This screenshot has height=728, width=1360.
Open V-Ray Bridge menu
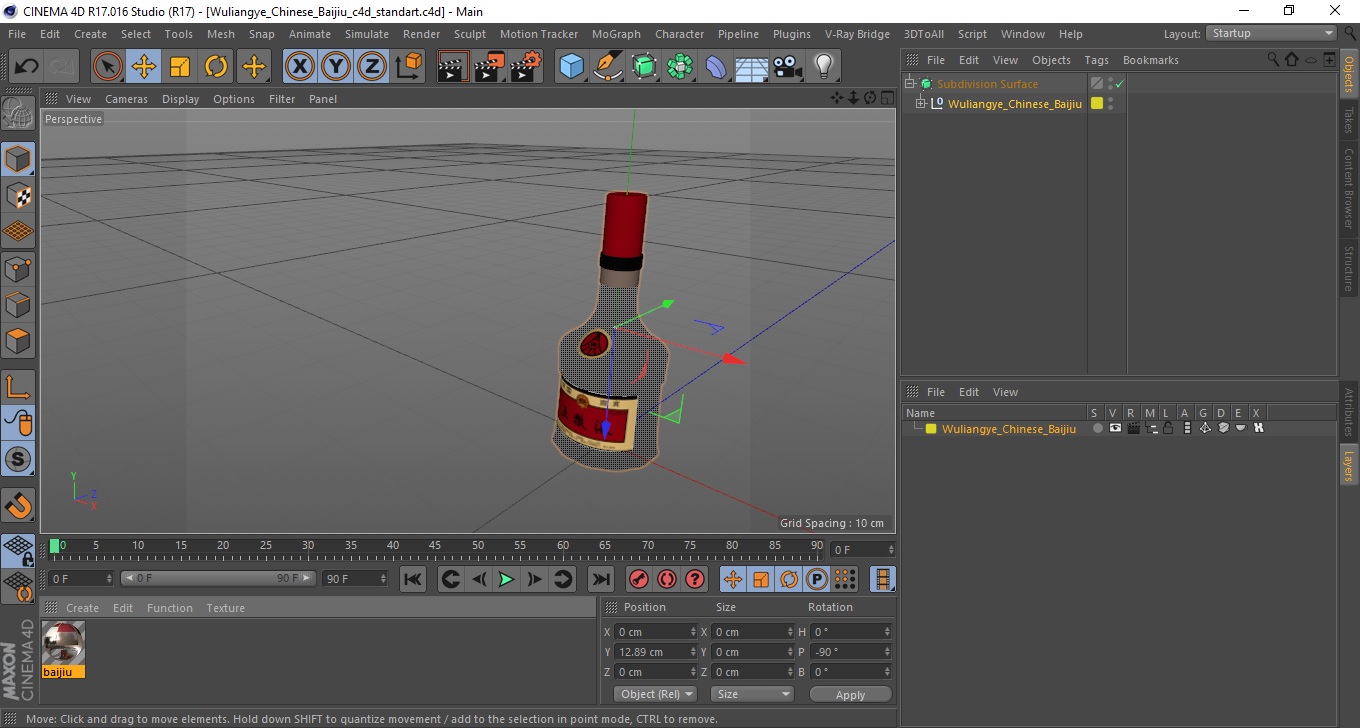(x=857, y=34)
